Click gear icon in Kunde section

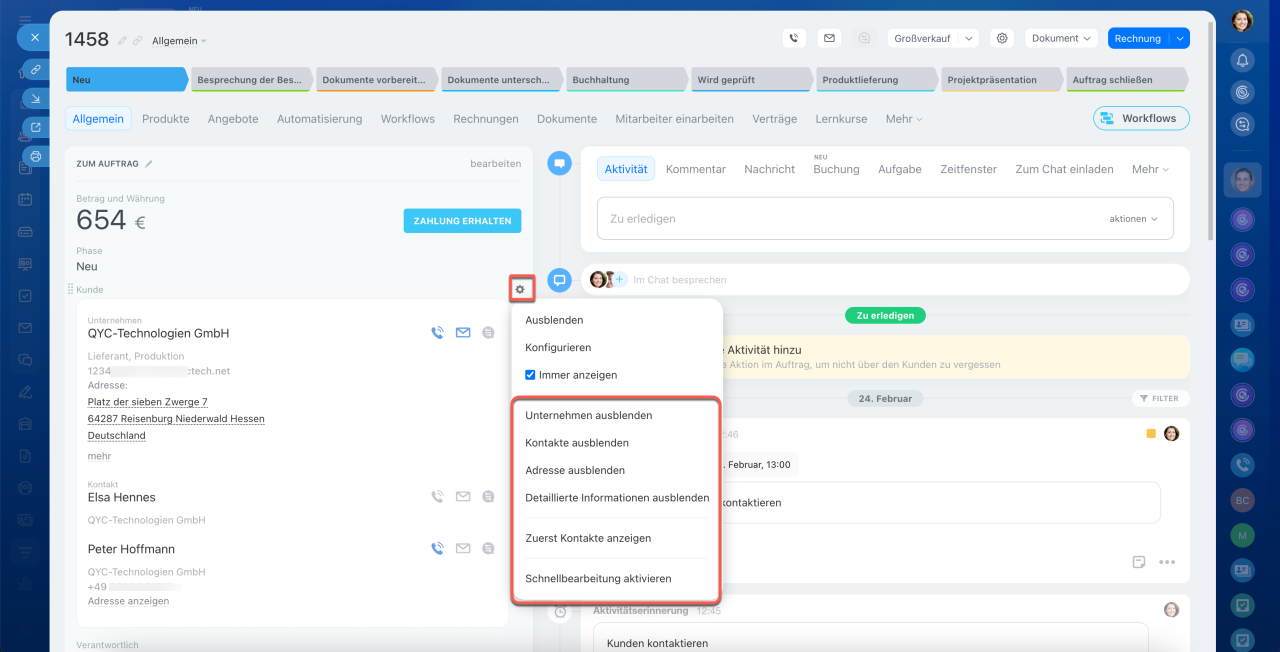(520, 289)
